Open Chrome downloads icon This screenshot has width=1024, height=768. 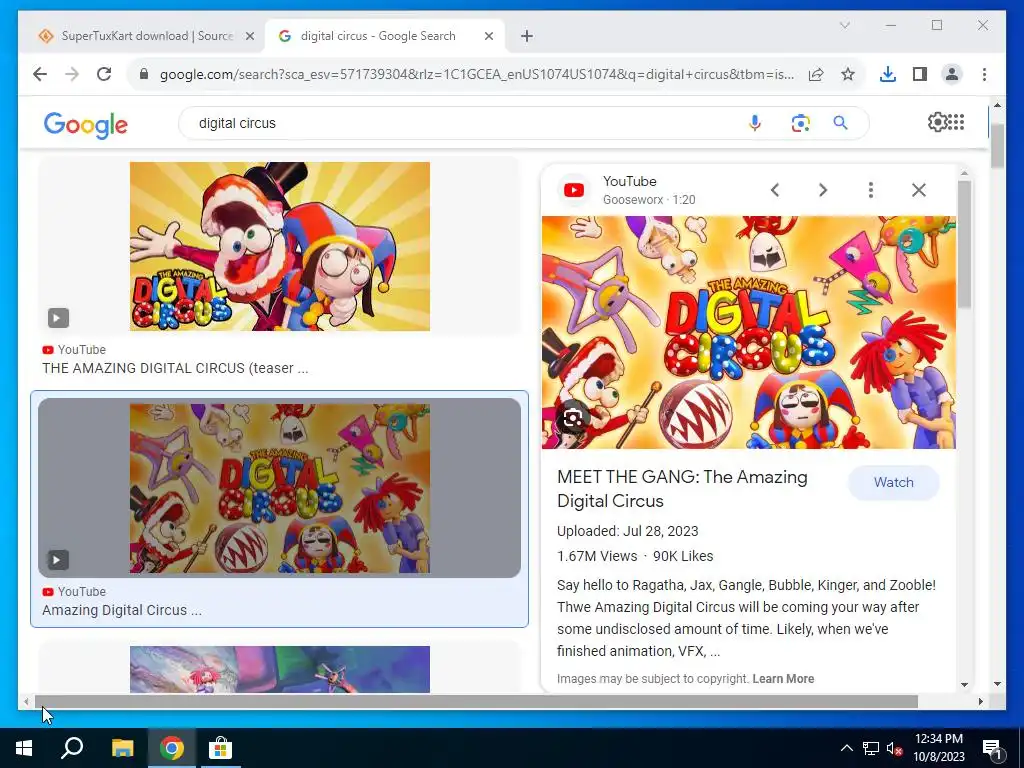click(x=888, y=74)
